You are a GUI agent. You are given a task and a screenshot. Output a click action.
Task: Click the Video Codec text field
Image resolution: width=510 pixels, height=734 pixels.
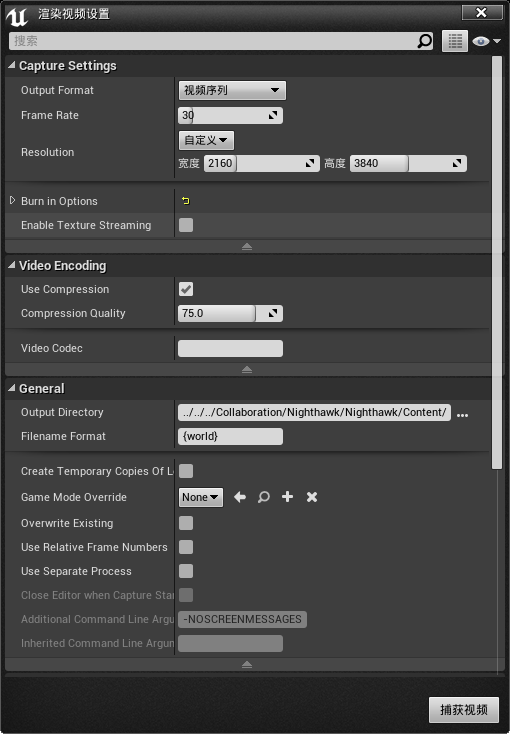(230, 348)
